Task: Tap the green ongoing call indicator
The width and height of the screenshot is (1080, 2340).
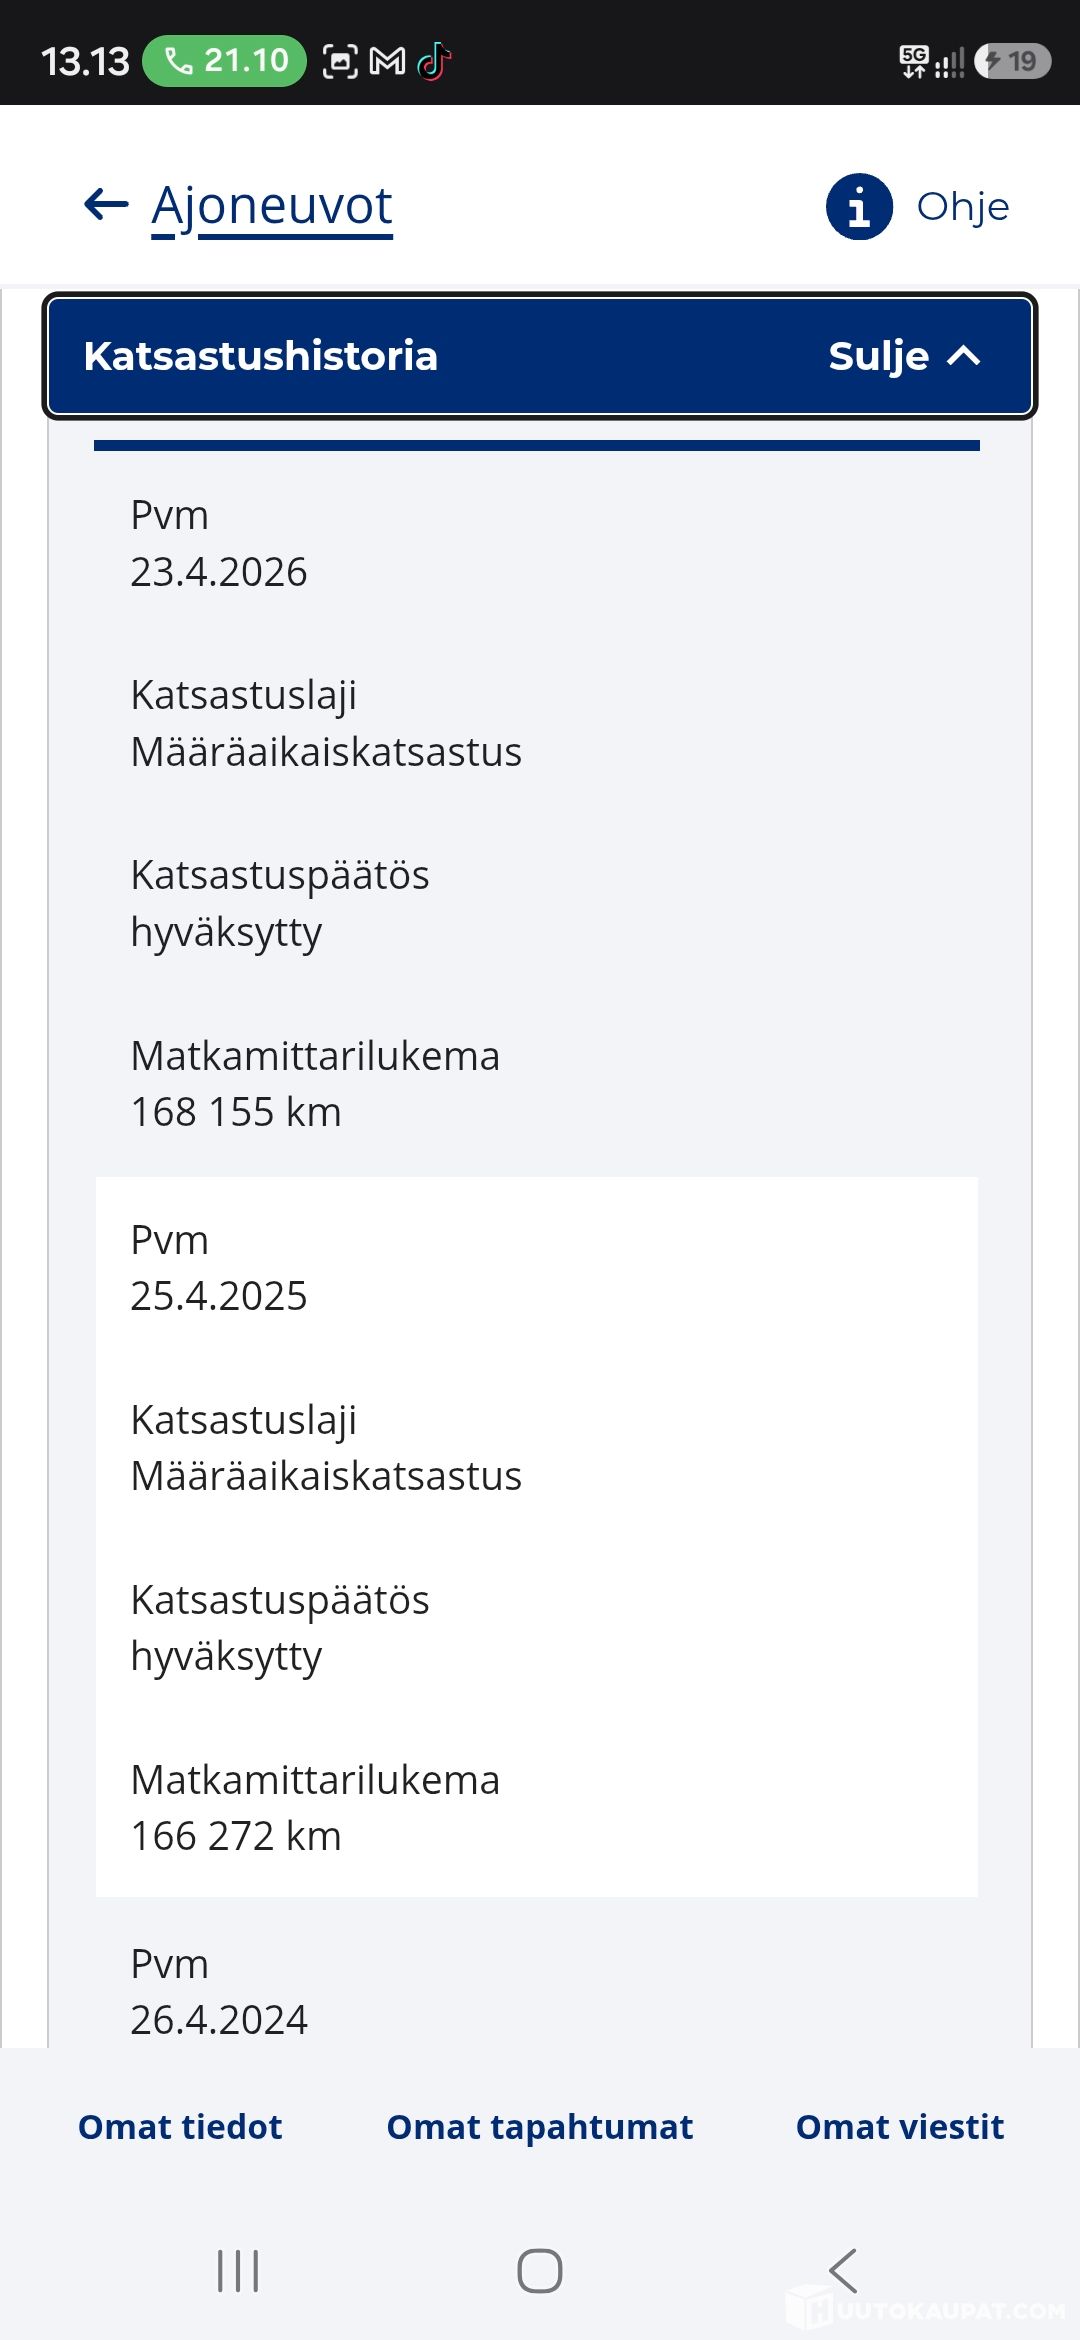Action: 225,61
